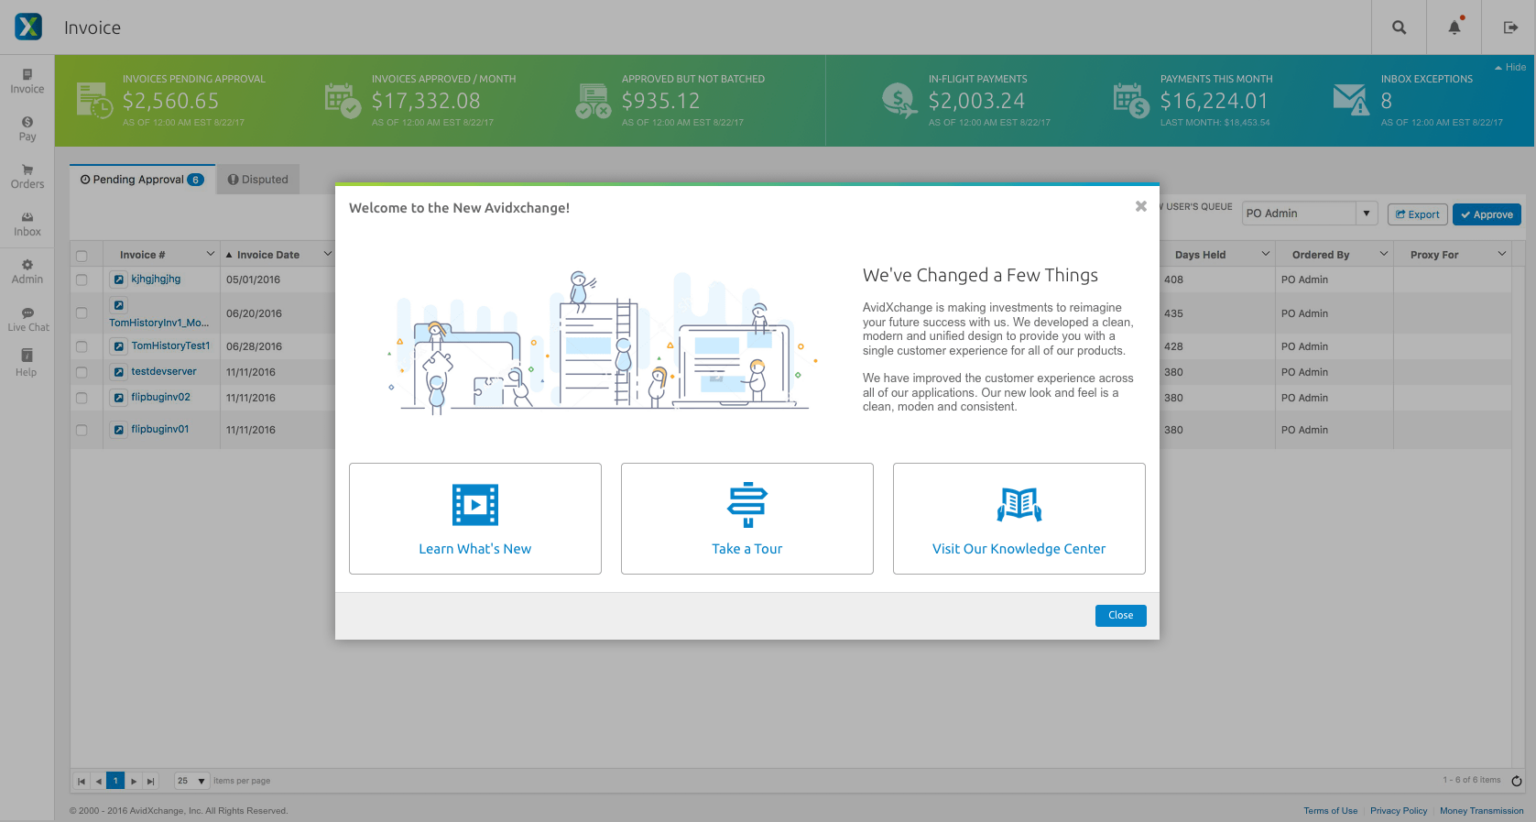Open the Inbox from the left sidebar
This screenshot has height=822, width=1536.
point(27,223)
